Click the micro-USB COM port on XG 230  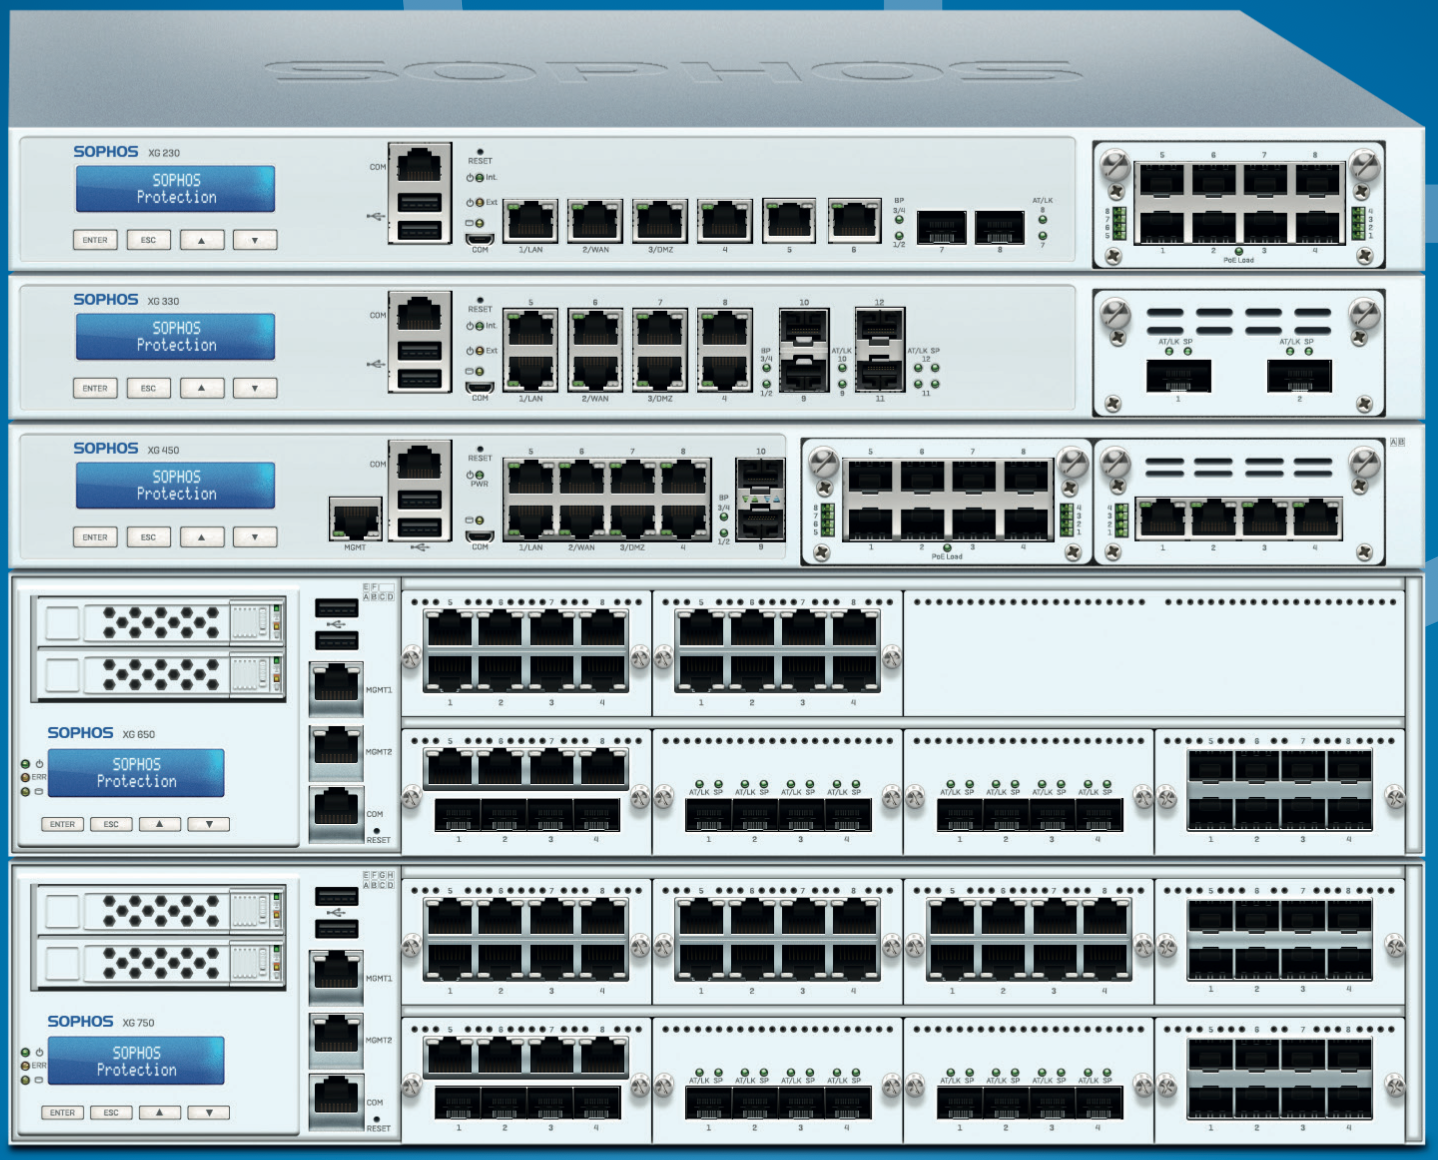pos(480,239)
